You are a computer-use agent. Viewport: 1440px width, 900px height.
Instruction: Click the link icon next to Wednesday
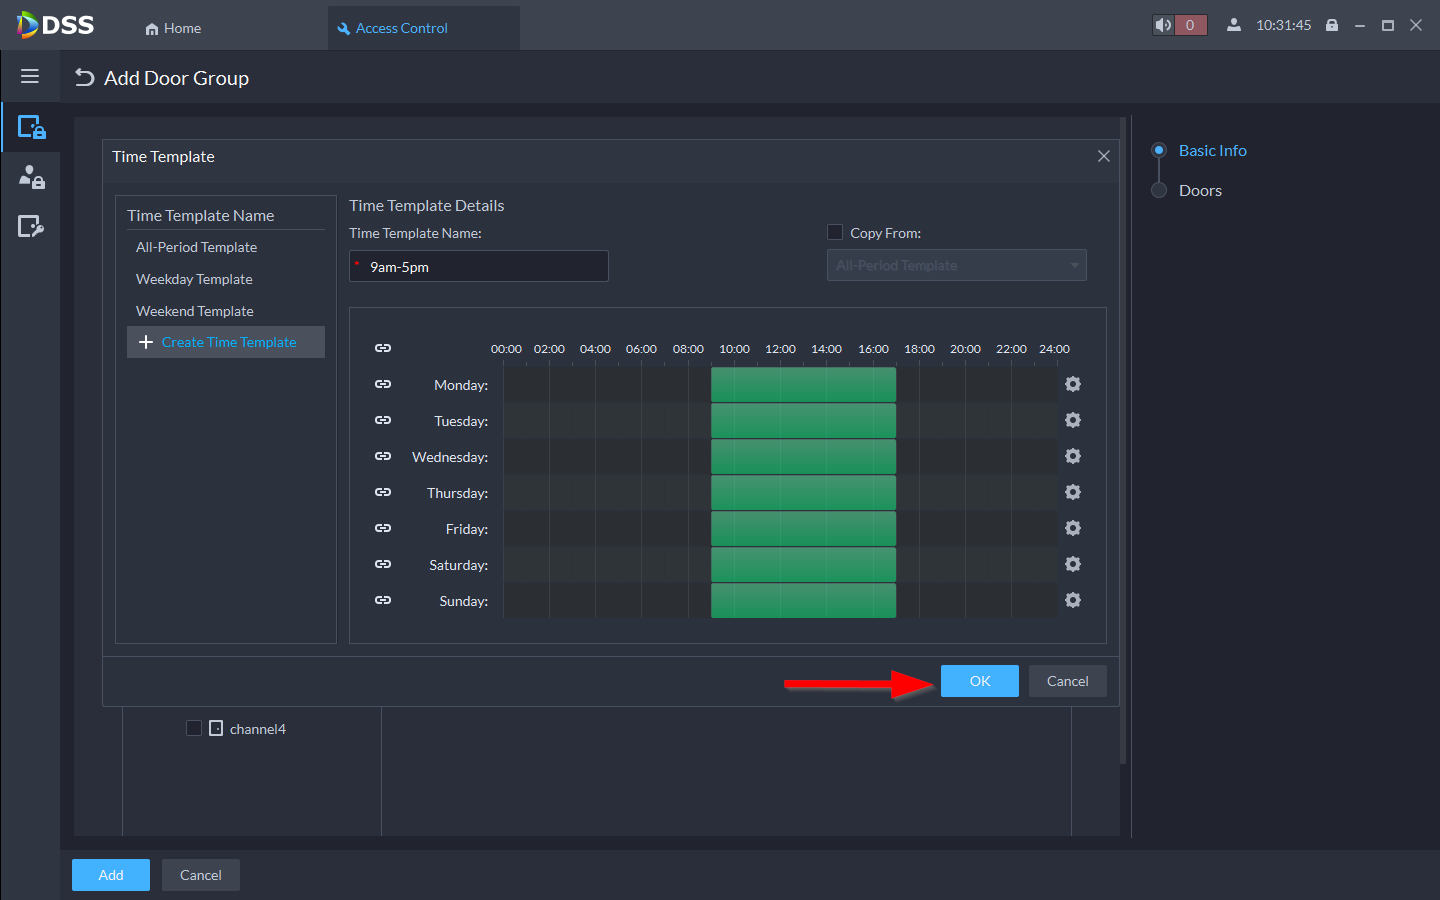[x=383, y=456]
